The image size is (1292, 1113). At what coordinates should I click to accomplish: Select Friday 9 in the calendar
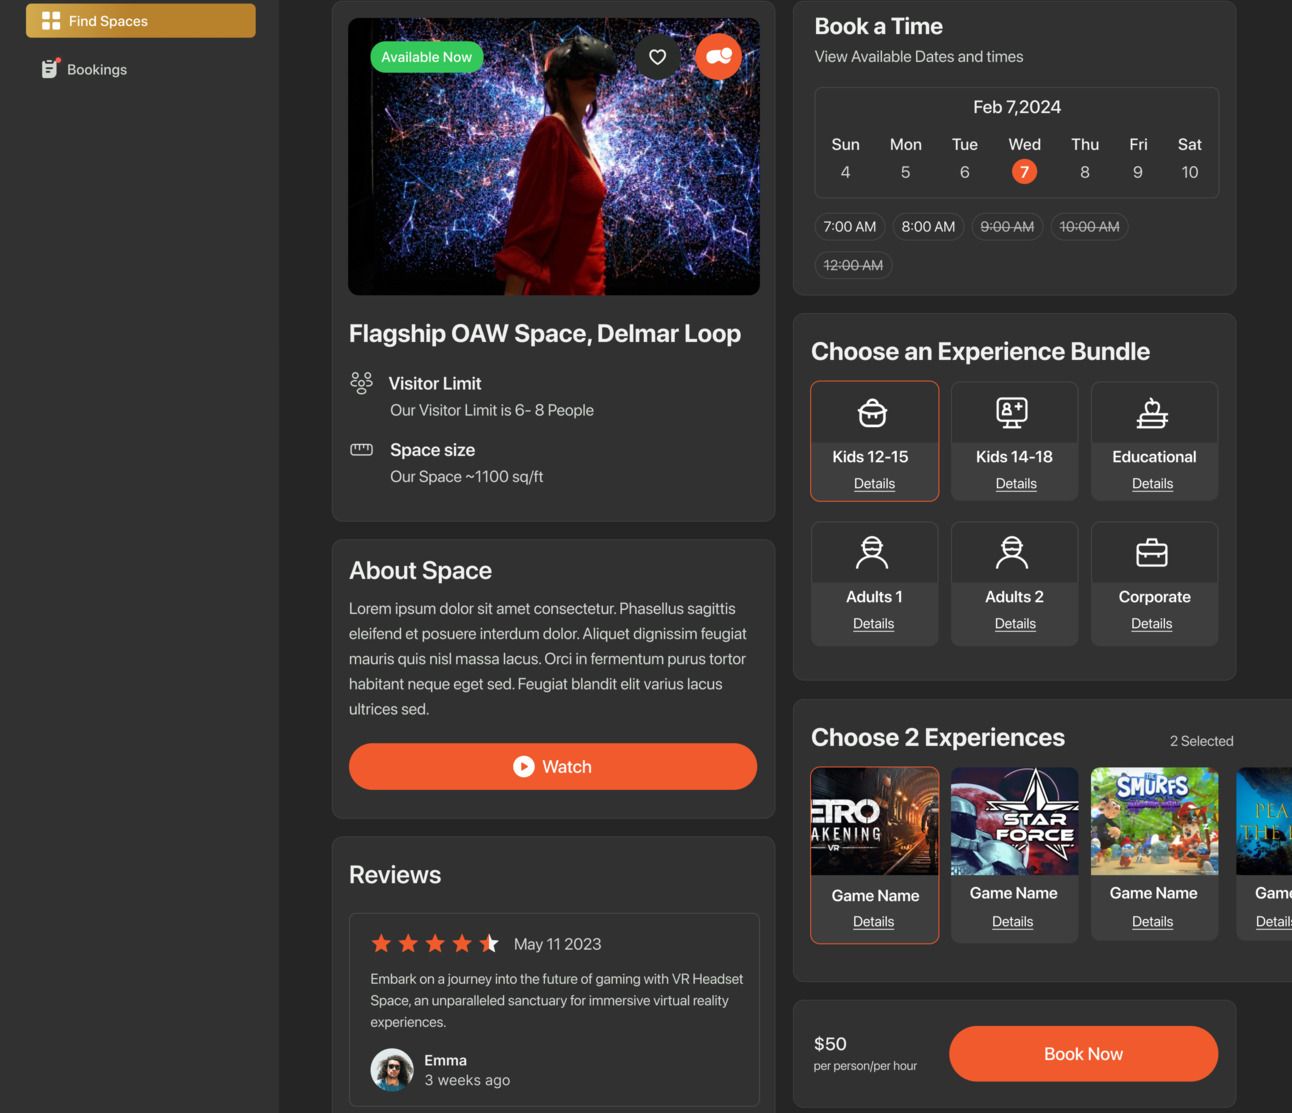[x=1138, y=172]
